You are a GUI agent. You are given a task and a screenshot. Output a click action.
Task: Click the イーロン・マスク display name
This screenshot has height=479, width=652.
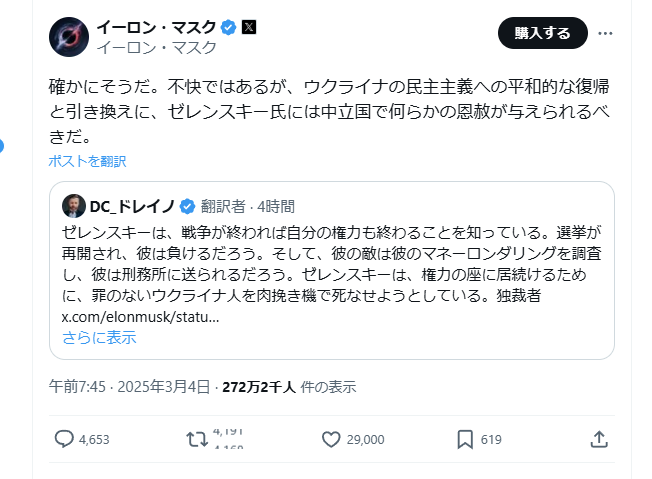point(157,27)
